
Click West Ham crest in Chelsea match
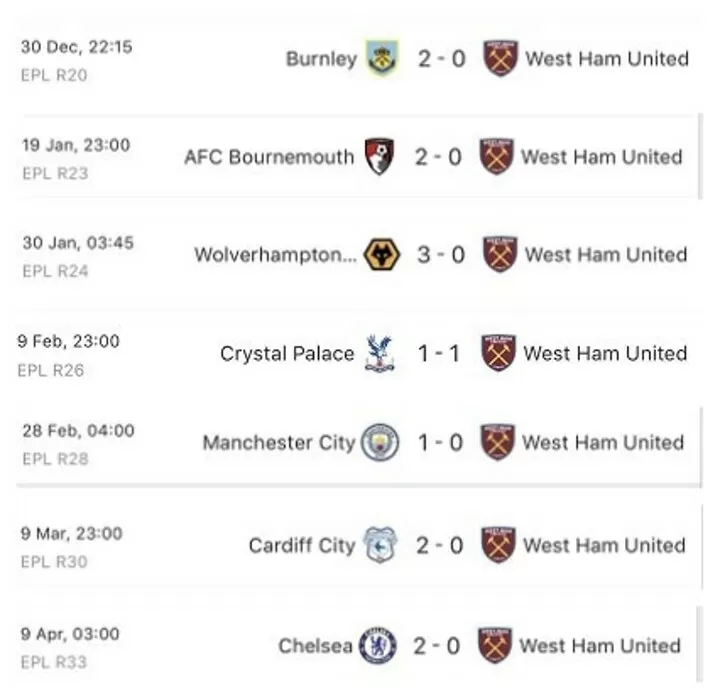pos(495,645)
